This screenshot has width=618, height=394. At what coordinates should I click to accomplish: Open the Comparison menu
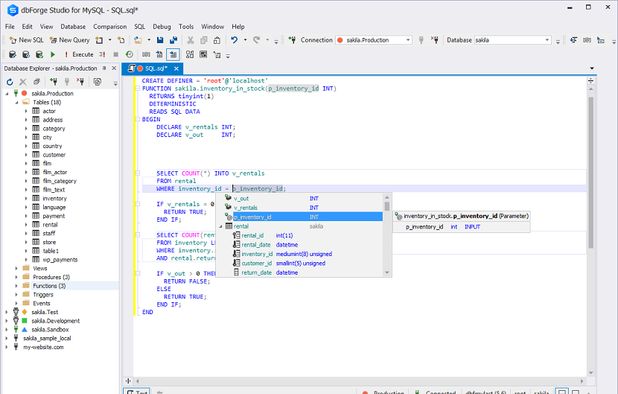pyautogui.click(x=110, y=26)
